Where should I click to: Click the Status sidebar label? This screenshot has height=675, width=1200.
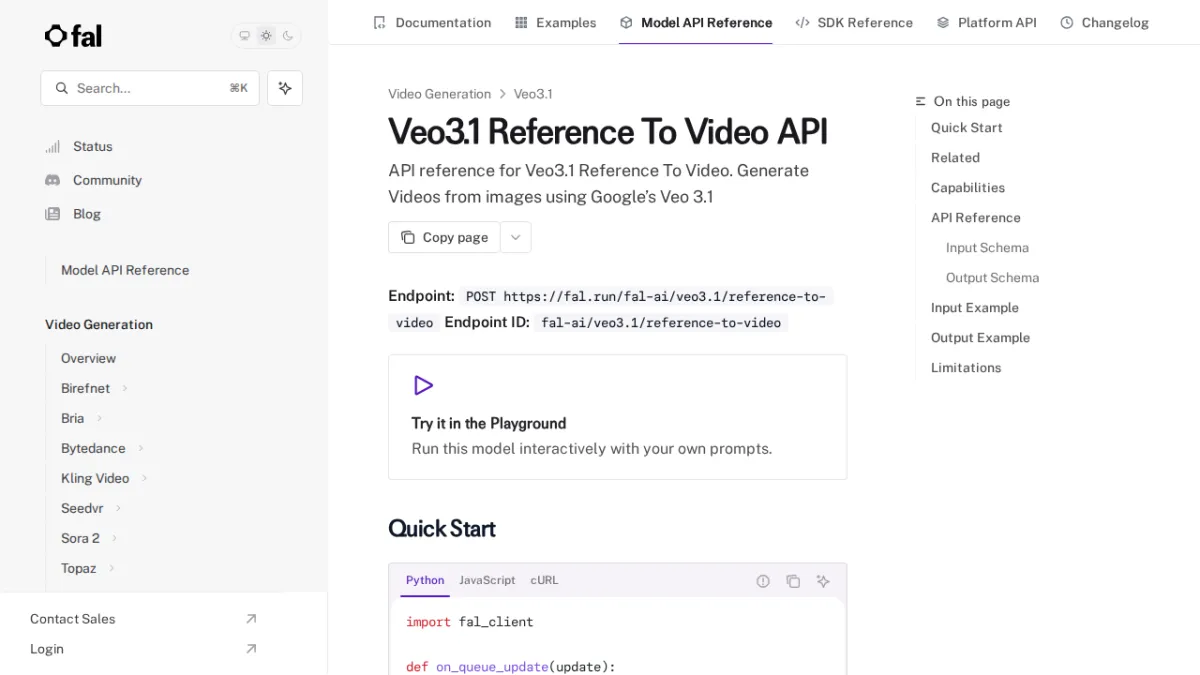[93, 146]
